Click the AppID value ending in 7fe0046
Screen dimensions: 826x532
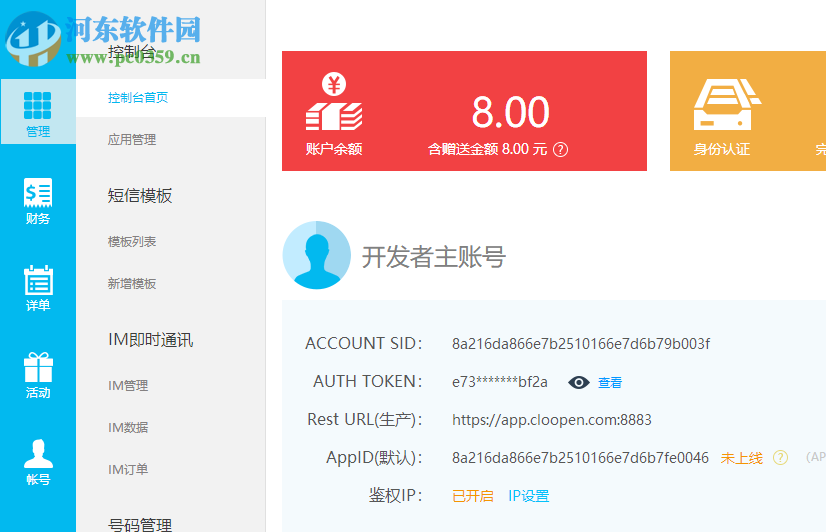pos(580,458)
